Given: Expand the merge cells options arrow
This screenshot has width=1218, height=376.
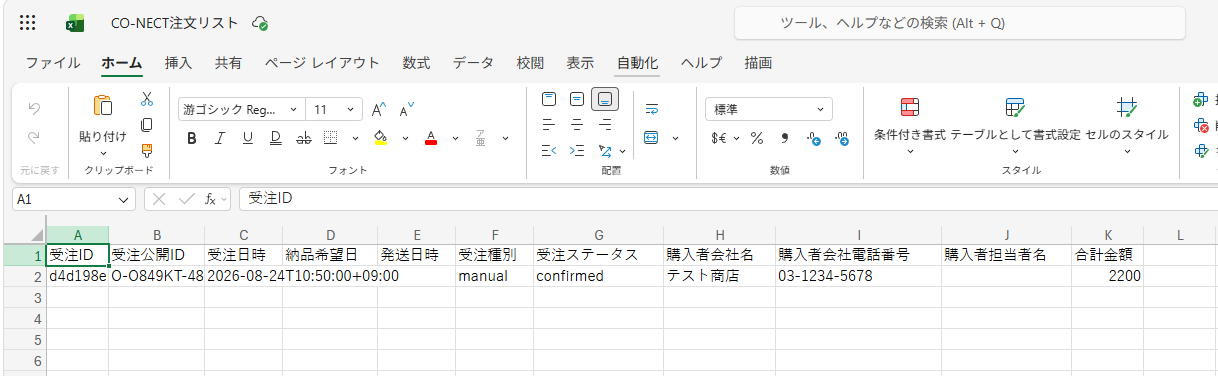Looking at the screenshot, I should (x=676, y=138).
